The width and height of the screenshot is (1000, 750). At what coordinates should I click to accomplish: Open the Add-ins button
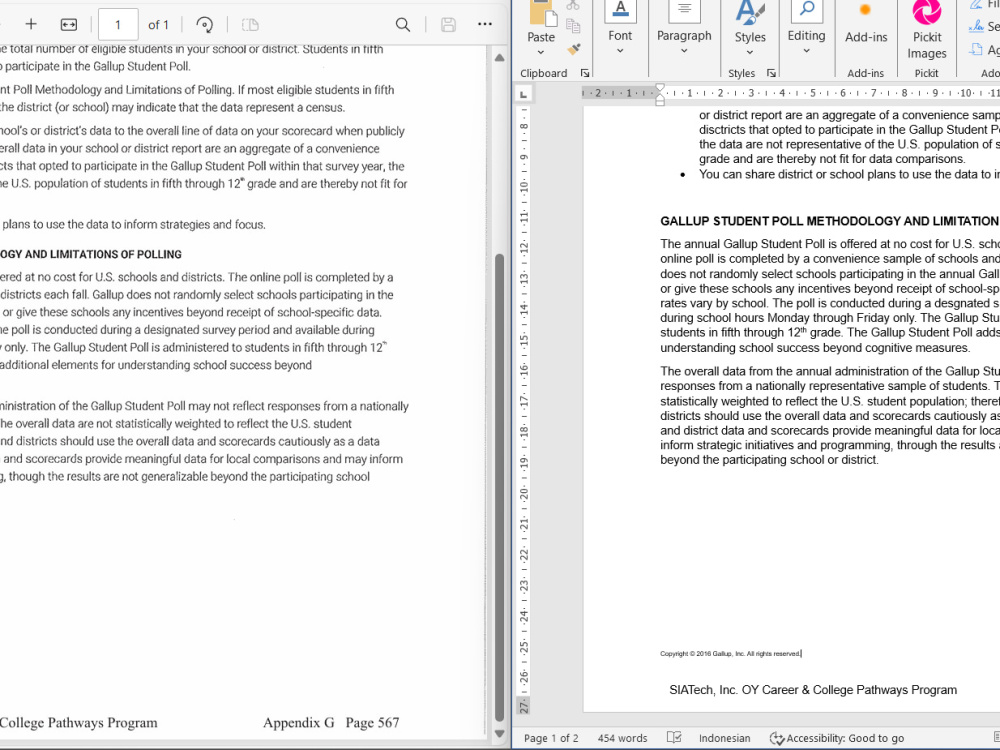tap(865, 22)
